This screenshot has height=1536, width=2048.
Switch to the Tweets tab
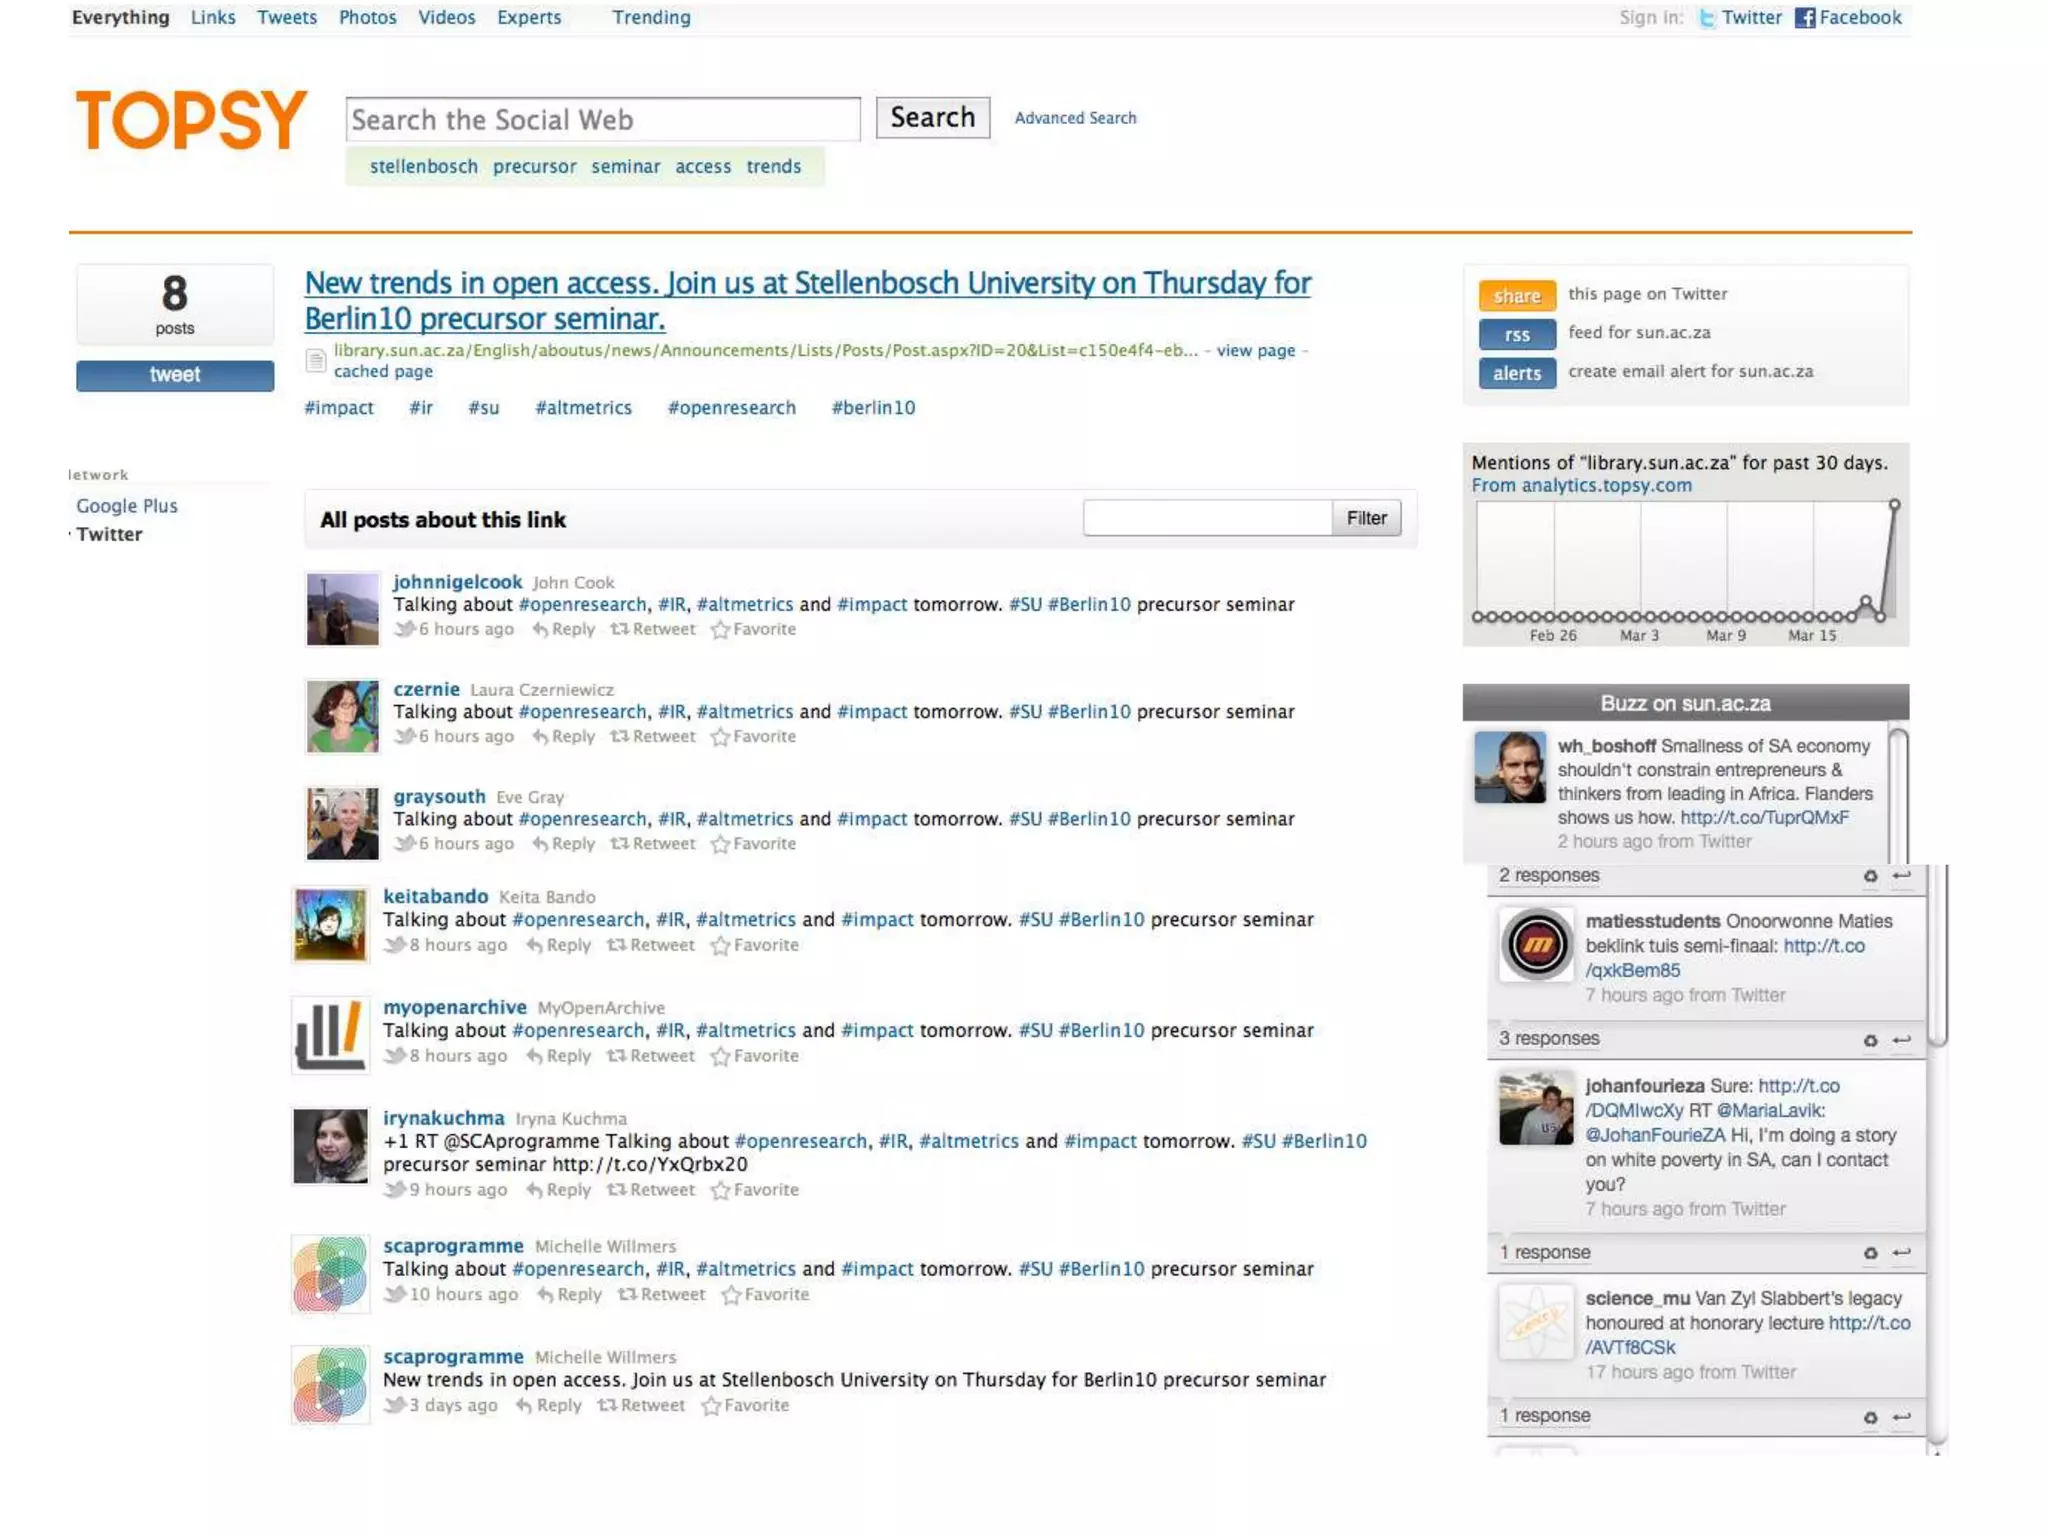[286, 17]
